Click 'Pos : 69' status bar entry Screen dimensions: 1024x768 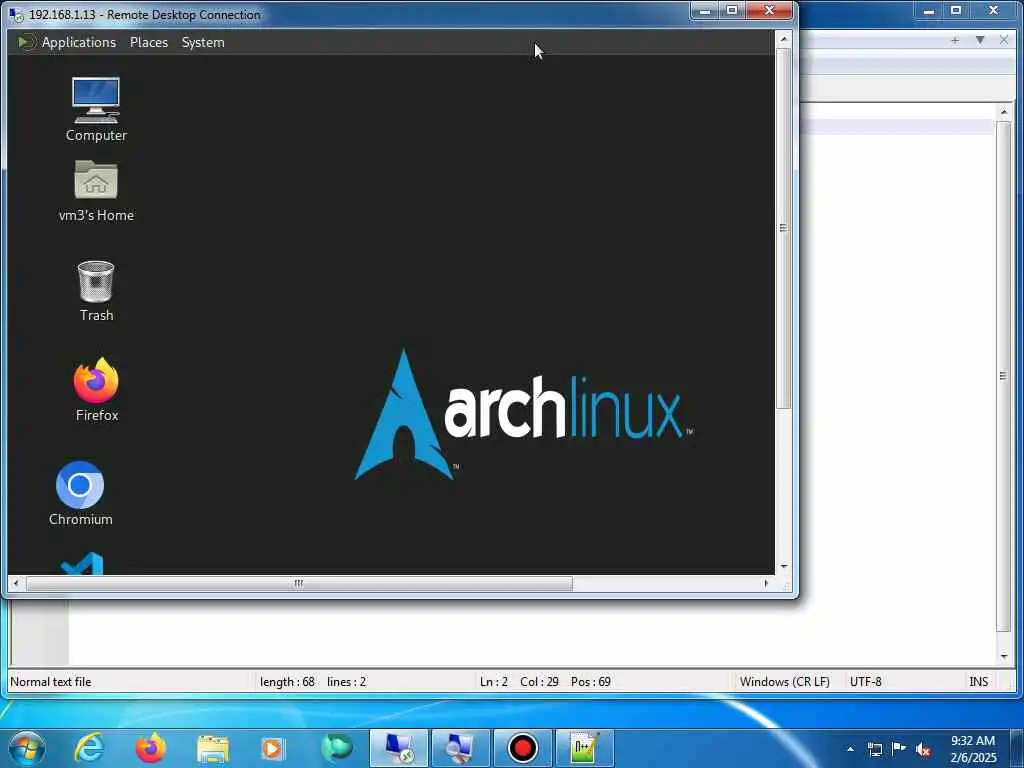[590, 682]
